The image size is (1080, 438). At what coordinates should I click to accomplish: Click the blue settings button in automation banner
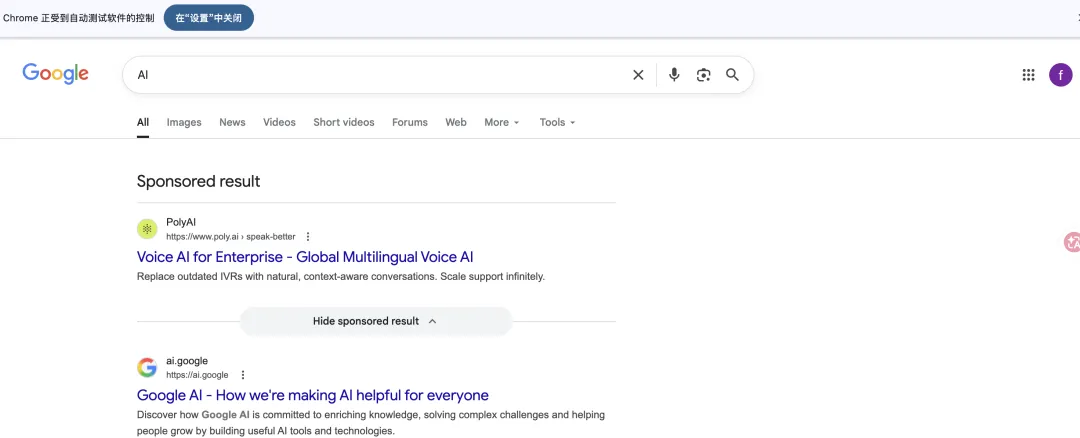[x=209, y=18]
